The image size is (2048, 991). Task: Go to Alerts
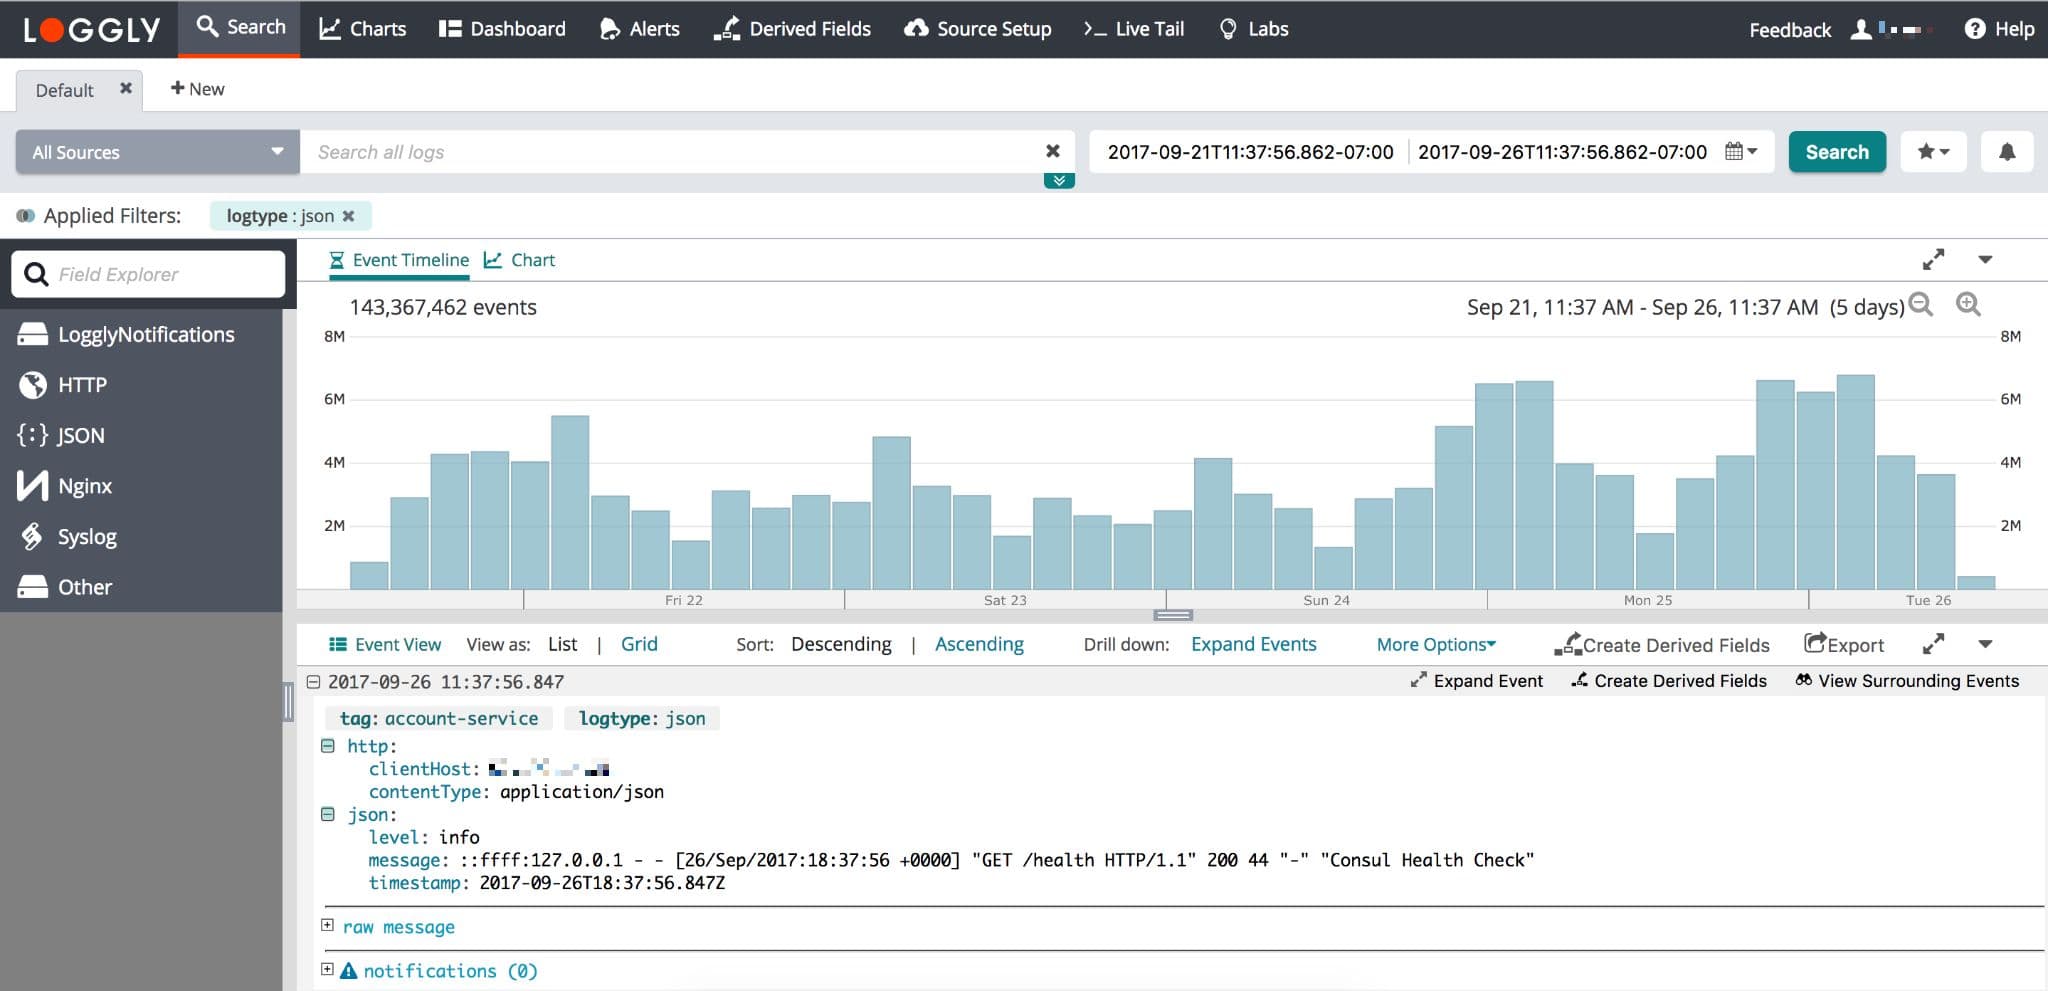click(x=640, y=29)
